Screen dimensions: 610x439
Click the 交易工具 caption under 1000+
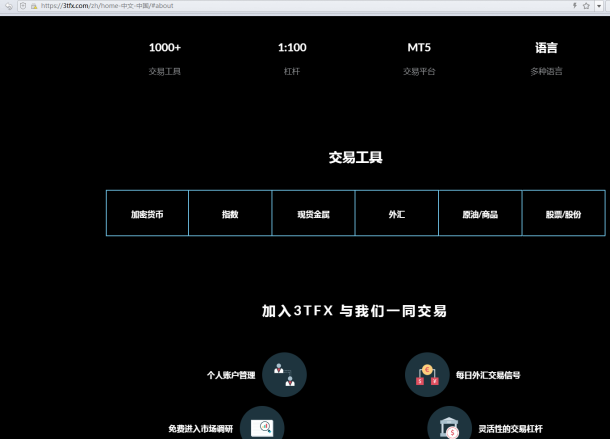165,71
